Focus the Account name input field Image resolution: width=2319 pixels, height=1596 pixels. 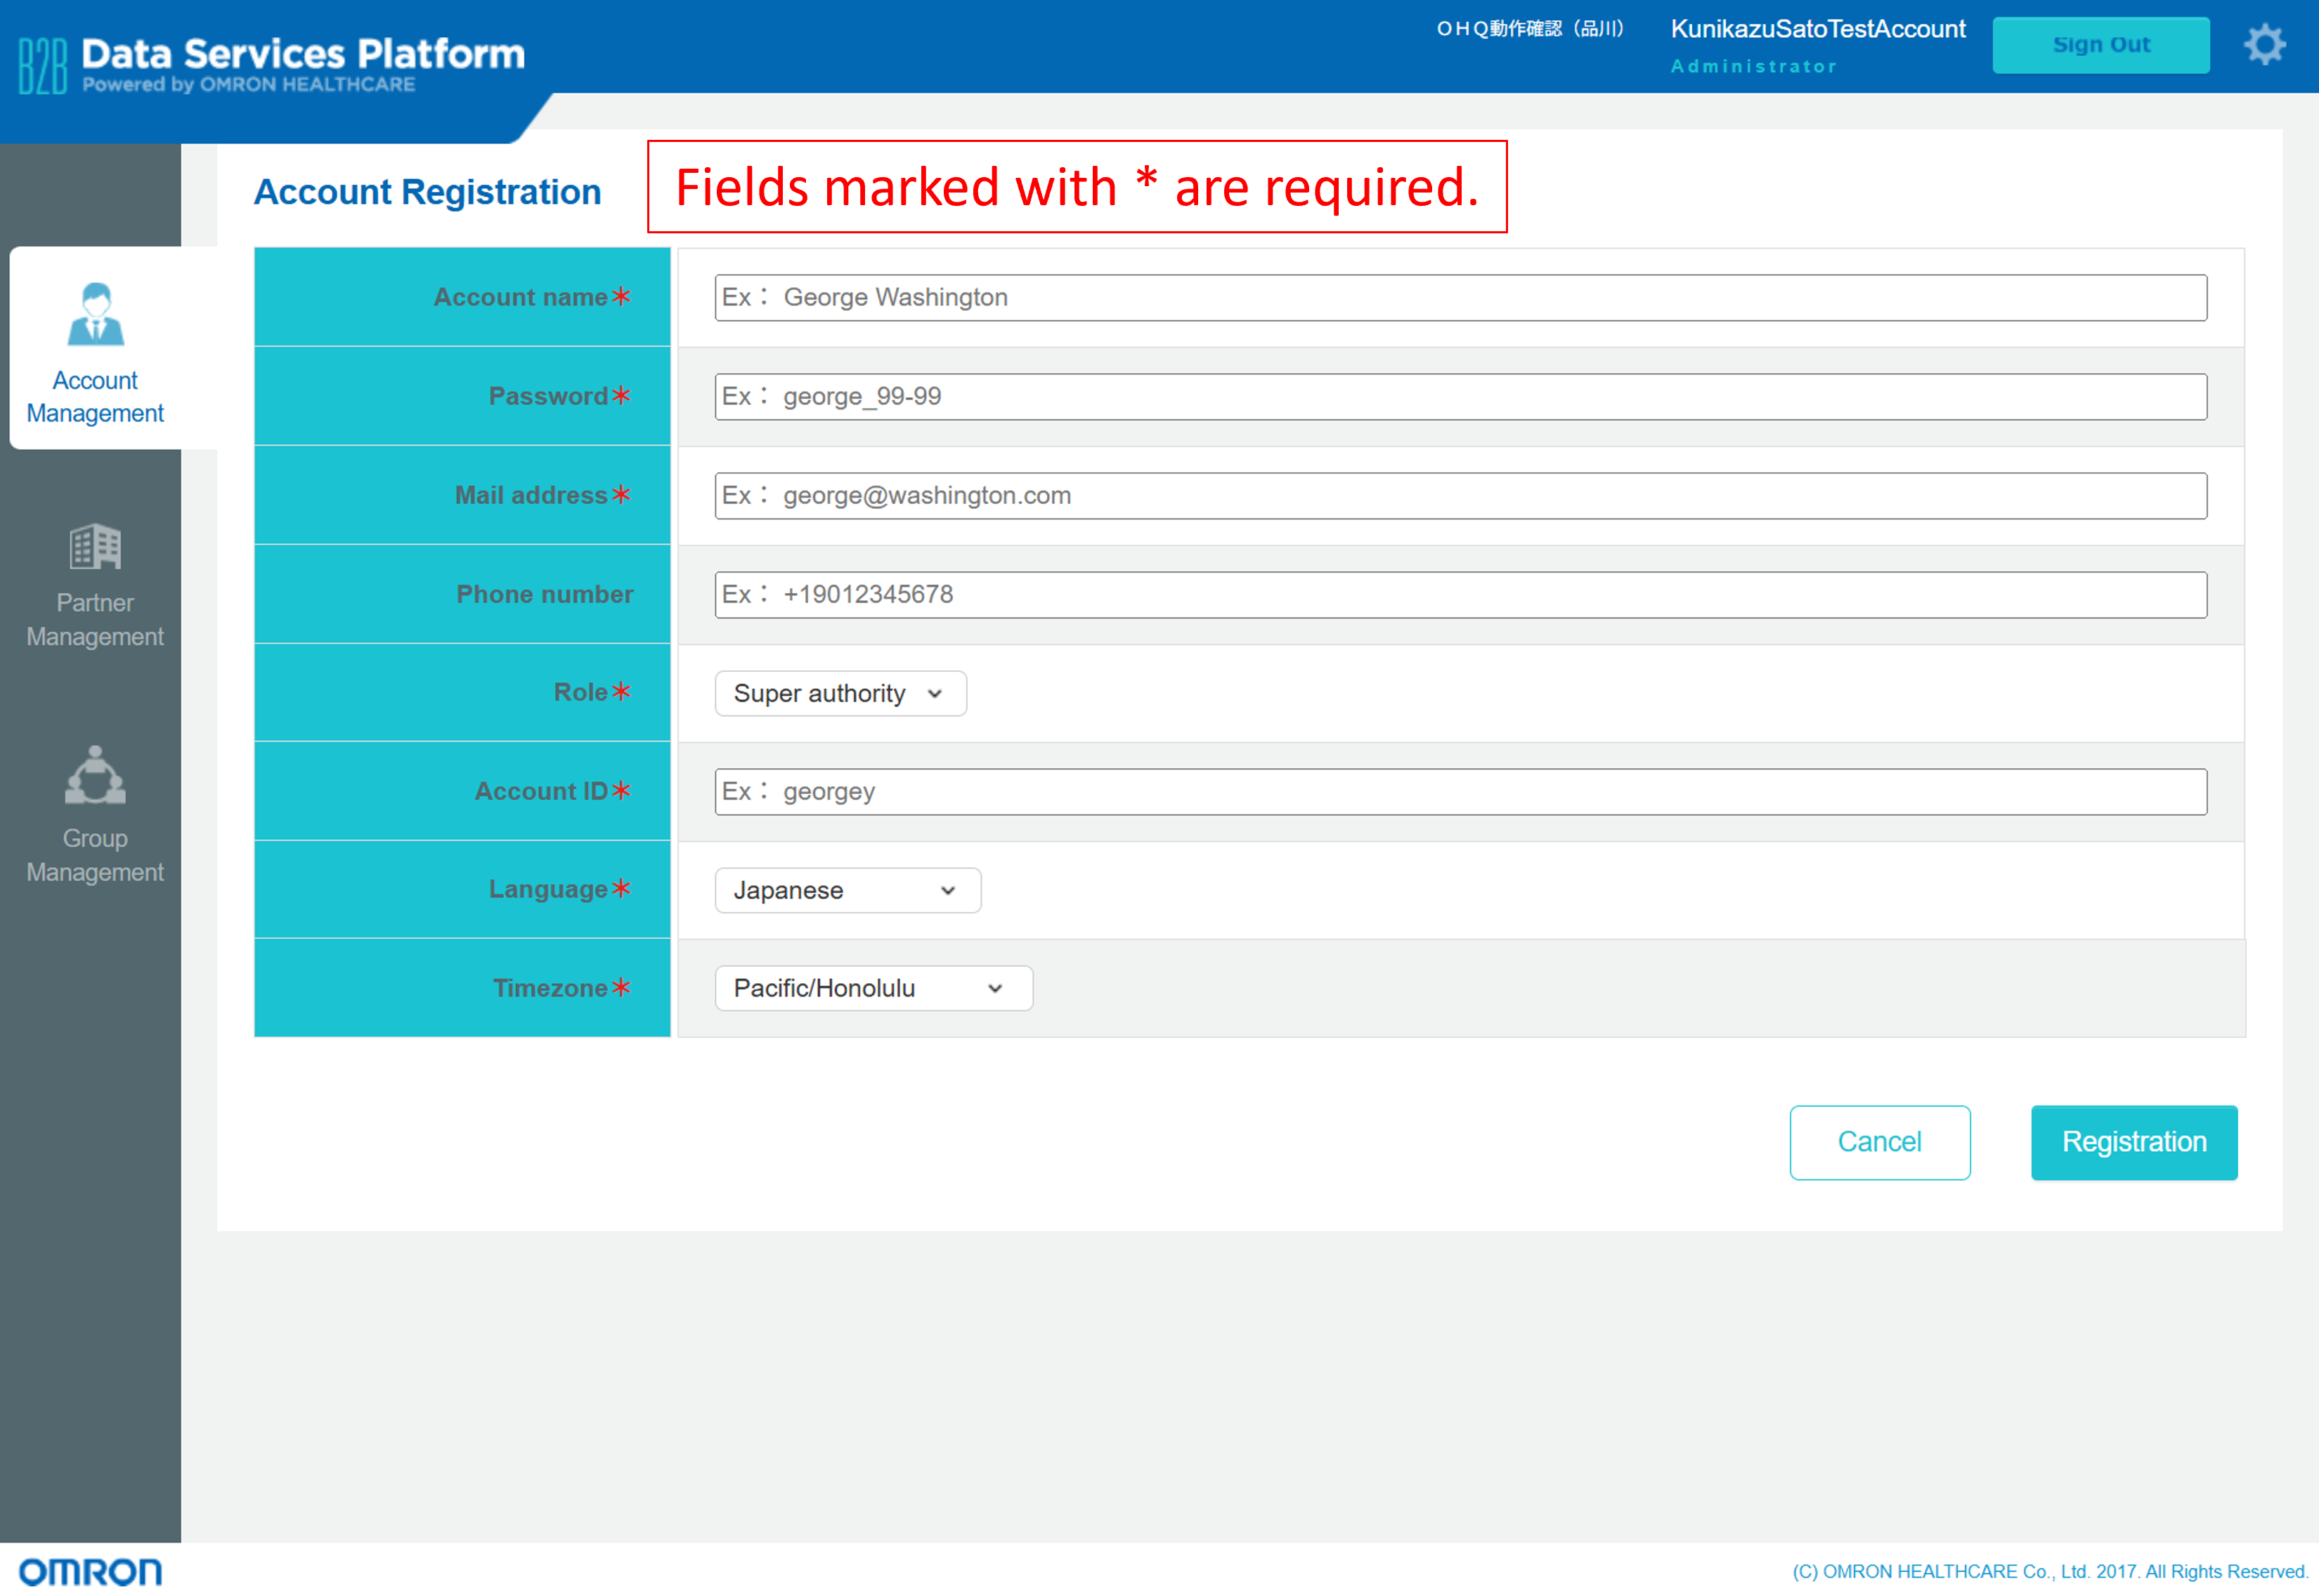coord(1460,298)
